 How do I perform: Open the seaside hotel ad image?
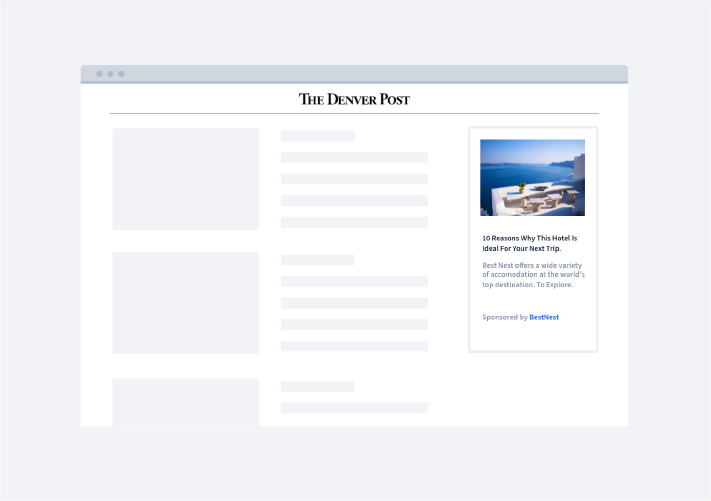(532, 177)
